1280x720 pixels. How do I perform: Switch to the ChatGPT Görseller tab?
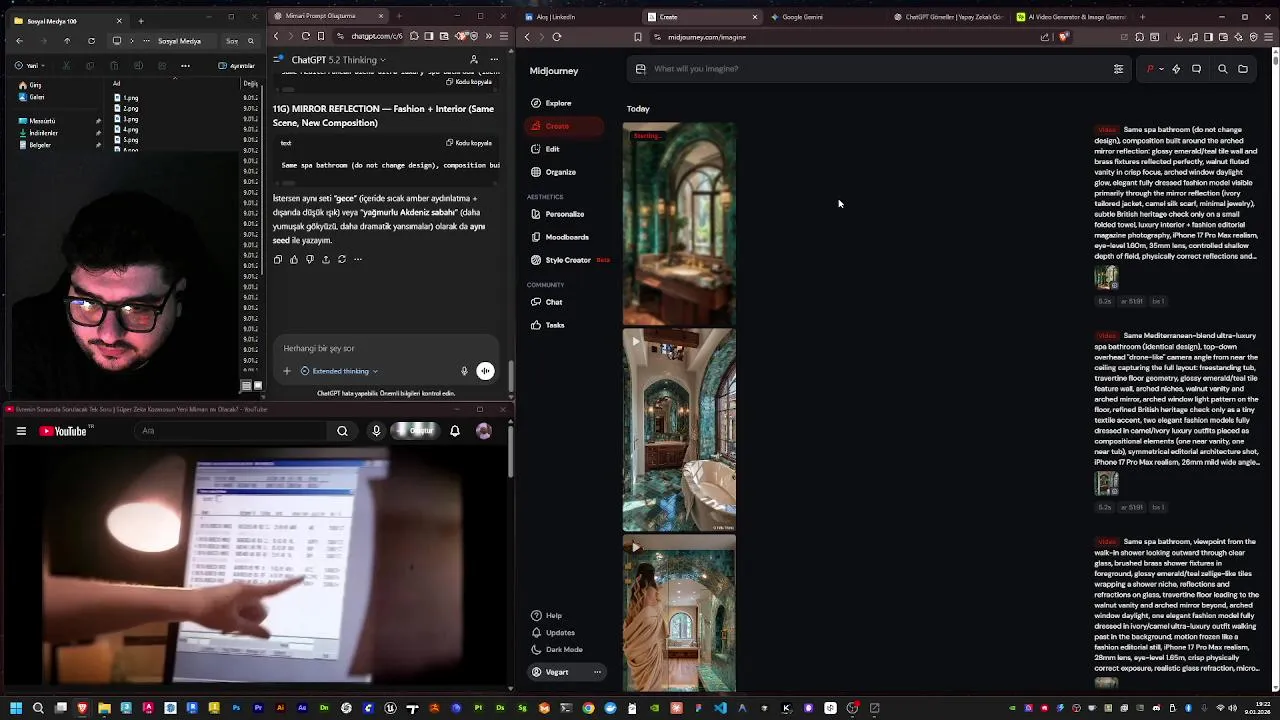click(x=948, y=17)
